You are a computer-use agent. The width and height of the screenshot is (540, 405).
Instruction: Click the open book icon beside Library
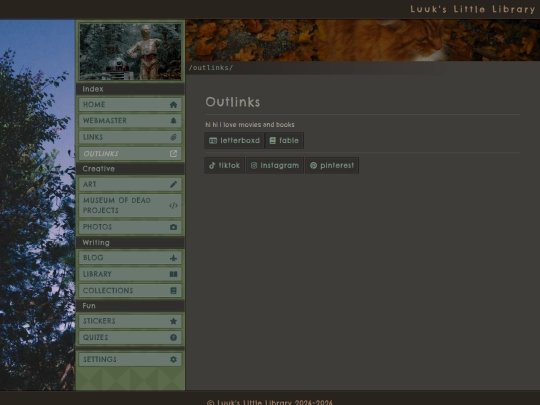coord(173,274)
